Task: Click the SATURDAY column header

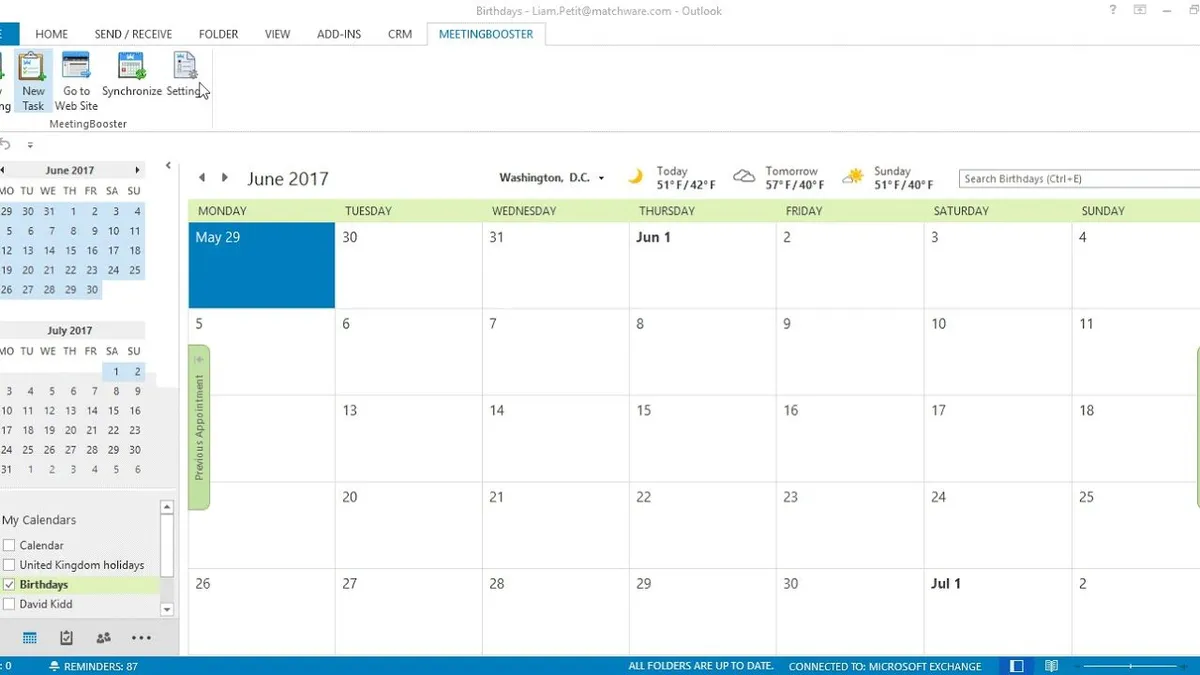Action: click(960, 211)
